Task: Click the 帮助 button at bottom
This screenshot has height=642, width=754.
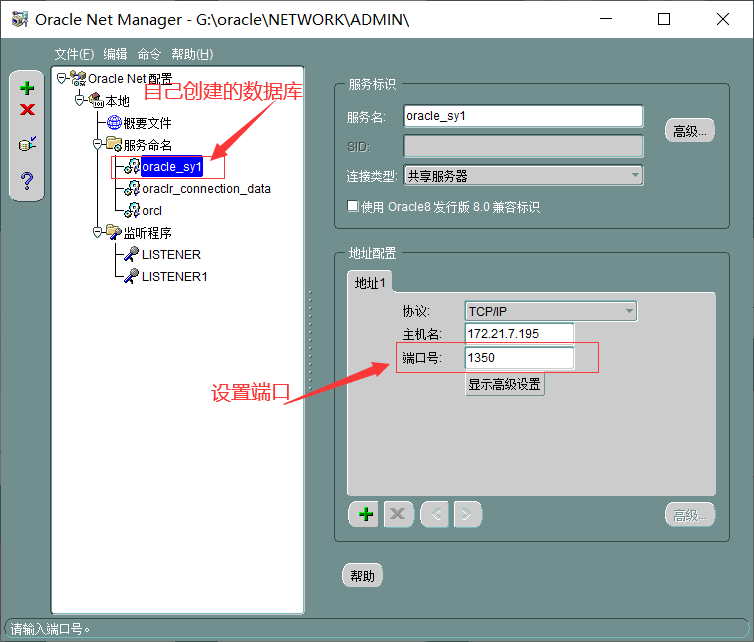Action: pyautogui.click(x=362, y=576)
